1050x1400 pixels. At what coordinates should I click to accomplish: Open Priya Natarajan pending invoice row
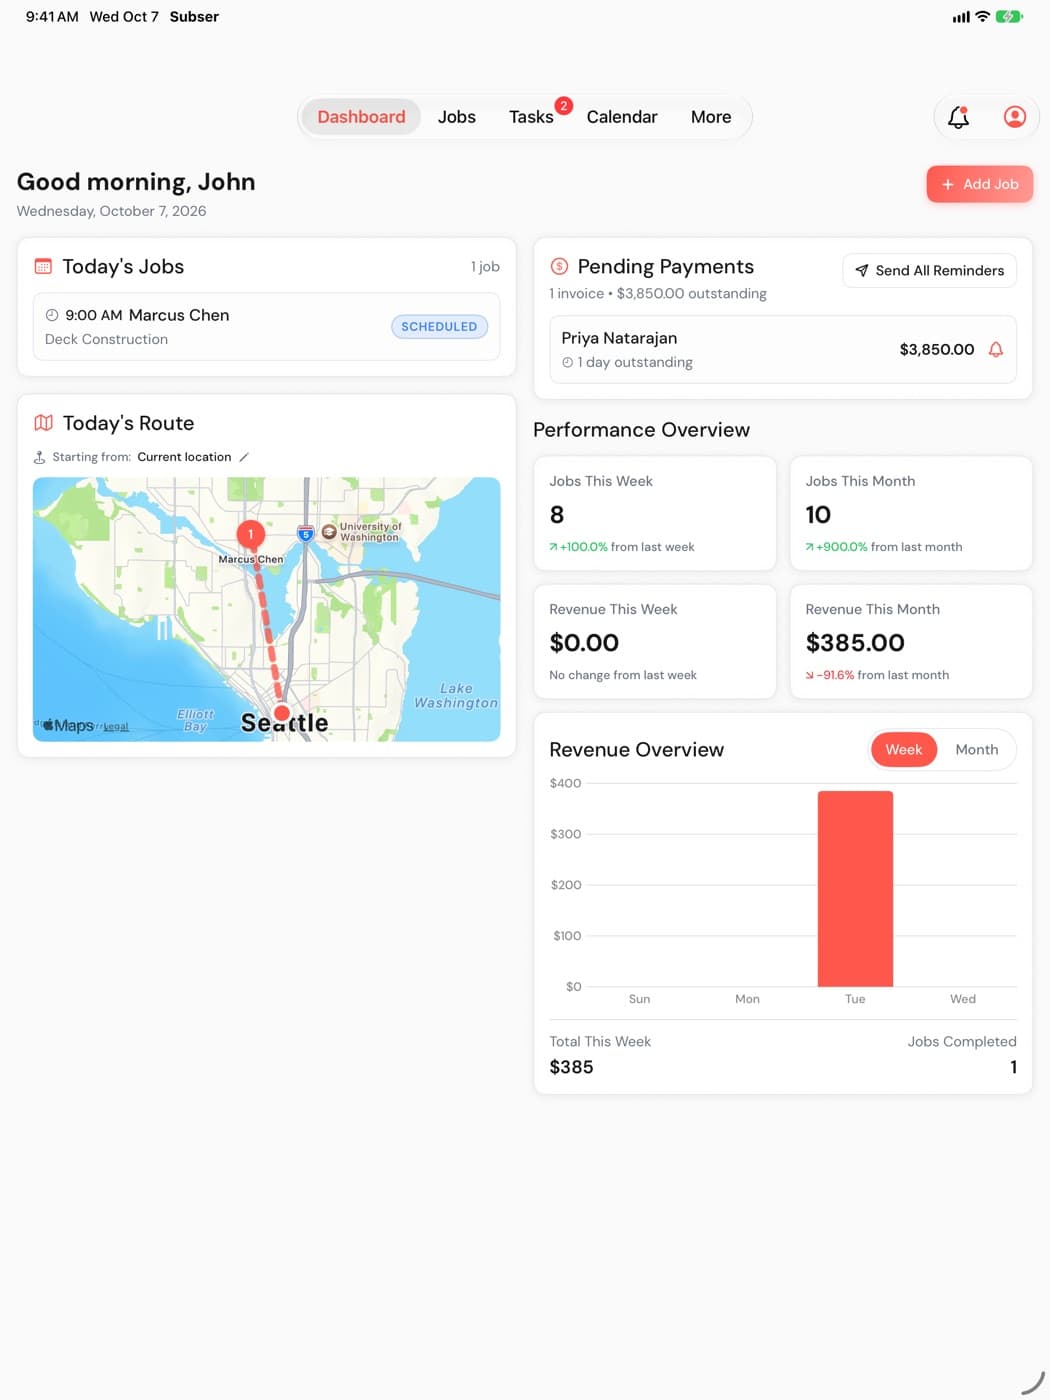(x=783, y=349)
